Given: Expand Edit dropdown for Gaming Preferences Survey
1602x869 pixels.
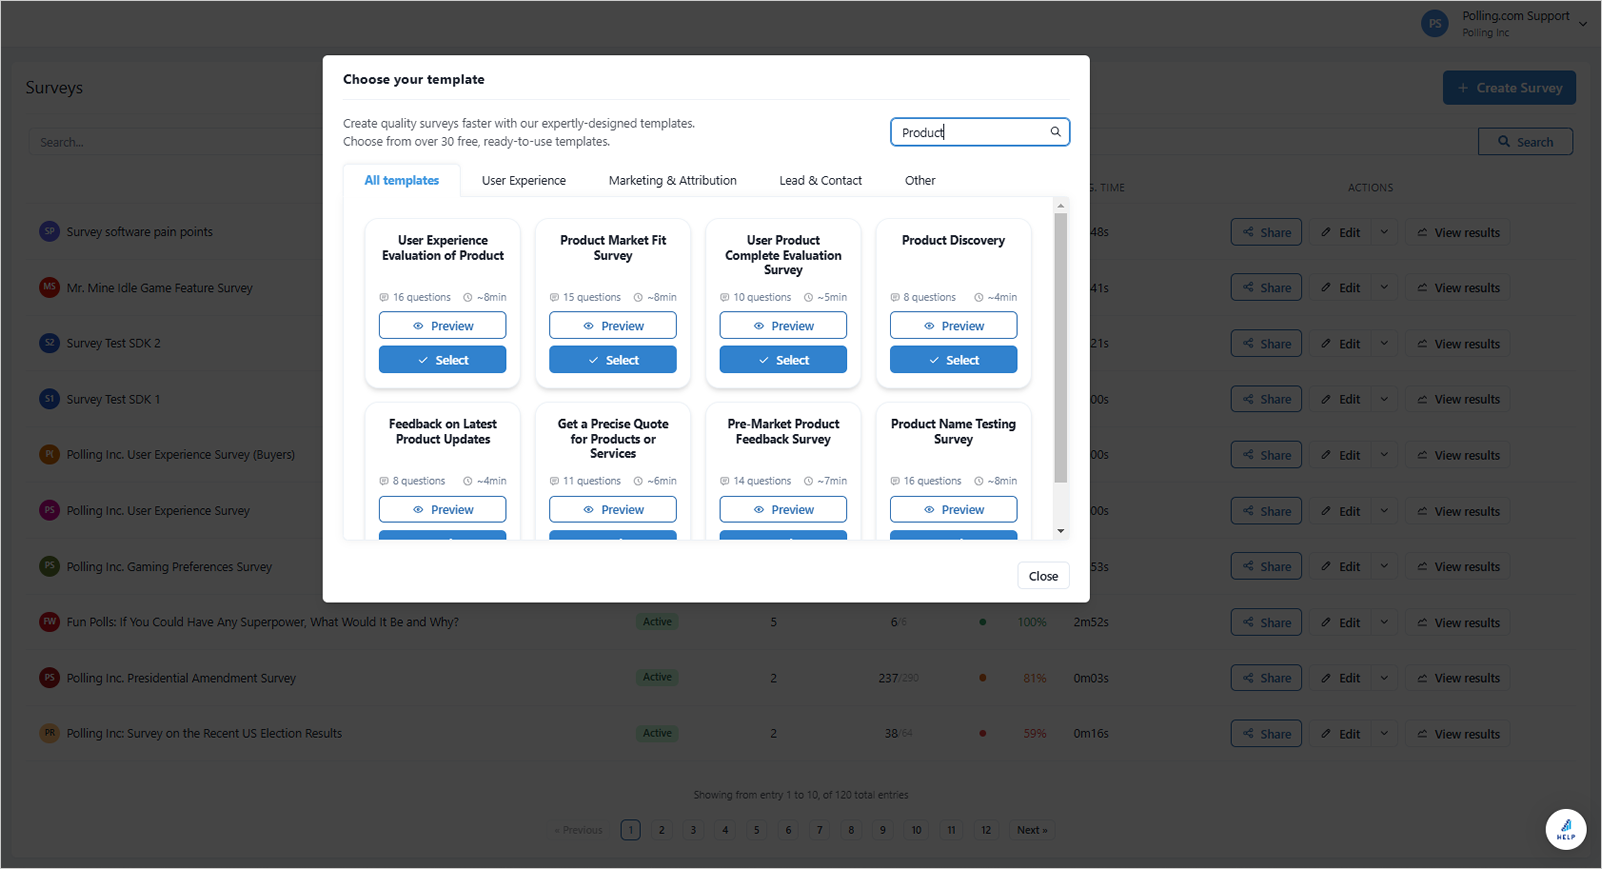Looking at the screenshot, I should (1384, 566).
